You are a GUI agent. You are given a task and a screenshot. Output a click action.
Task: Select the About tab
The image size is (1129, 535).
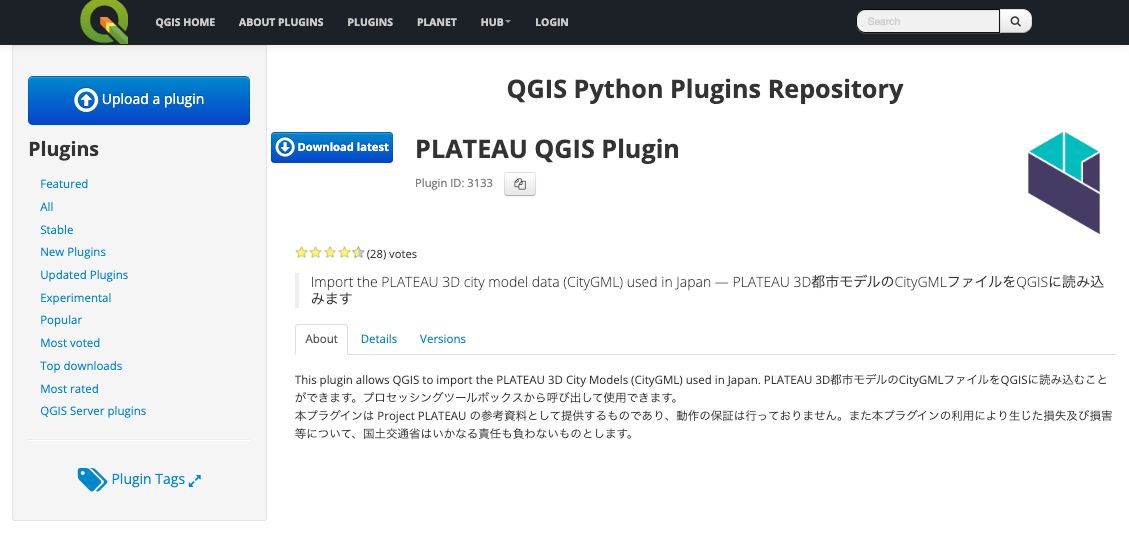click(x=321, y=339)
